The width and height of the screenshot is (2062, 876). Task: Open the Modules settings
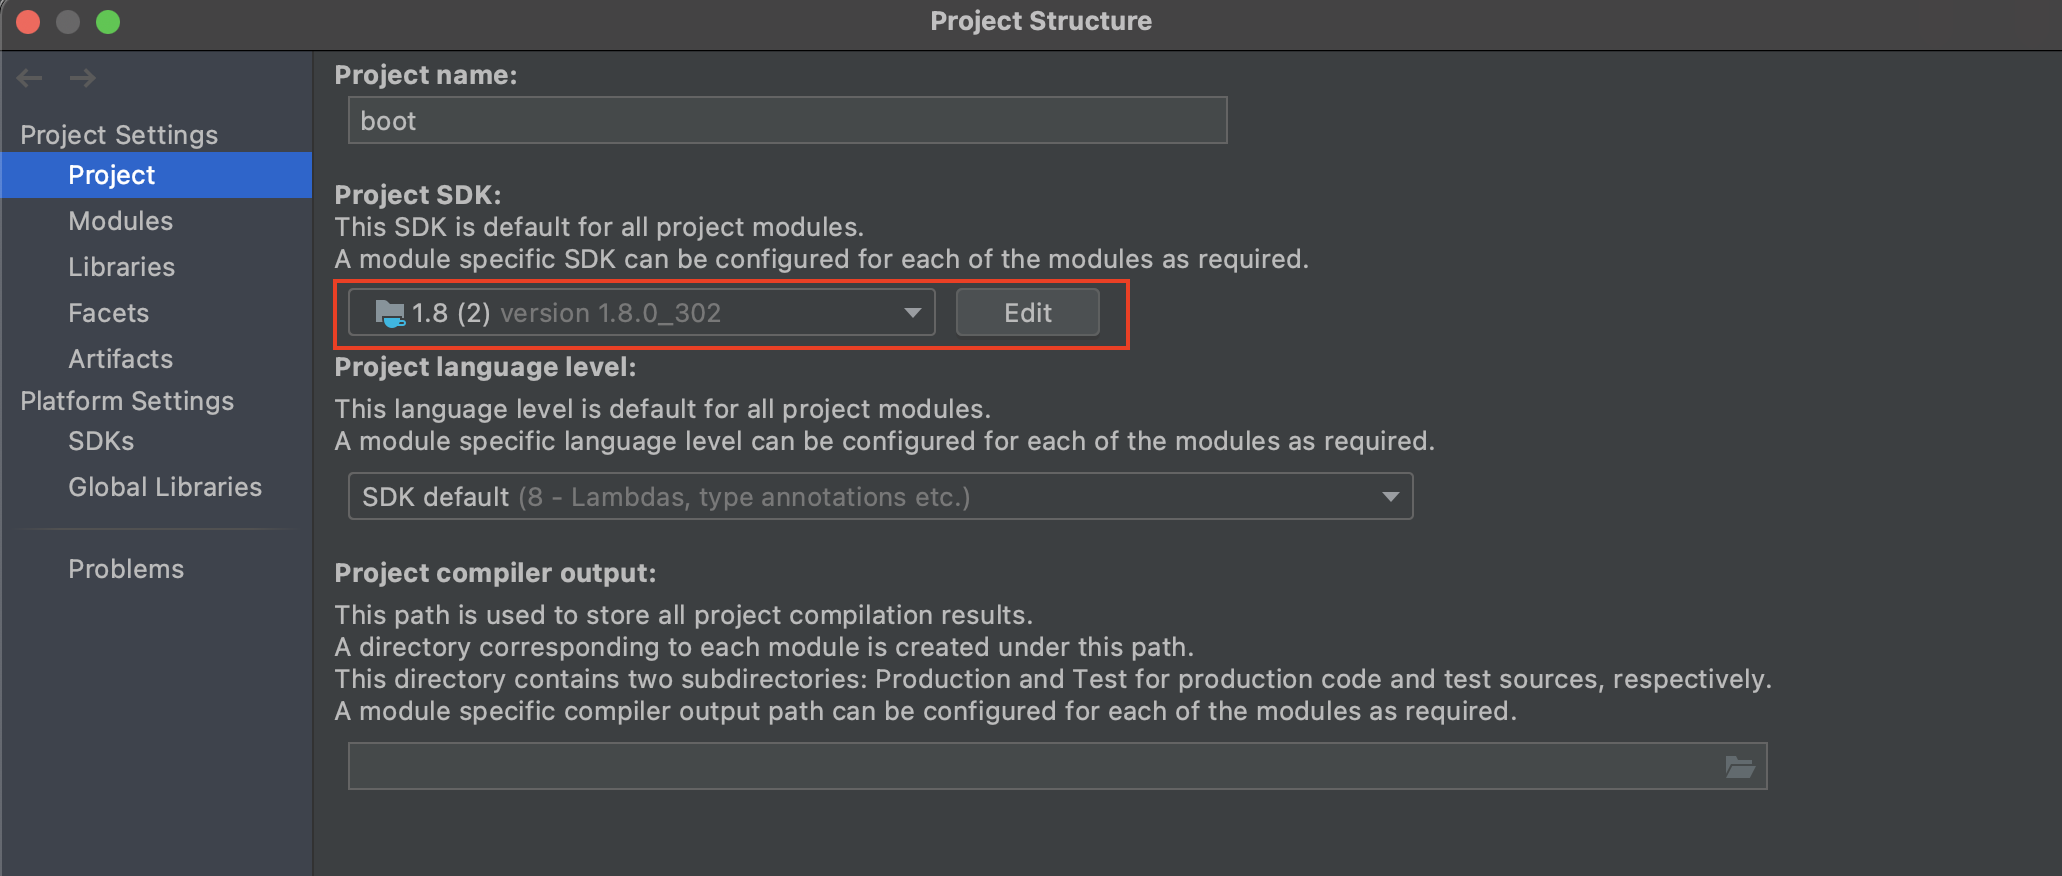tap(120, 221)
